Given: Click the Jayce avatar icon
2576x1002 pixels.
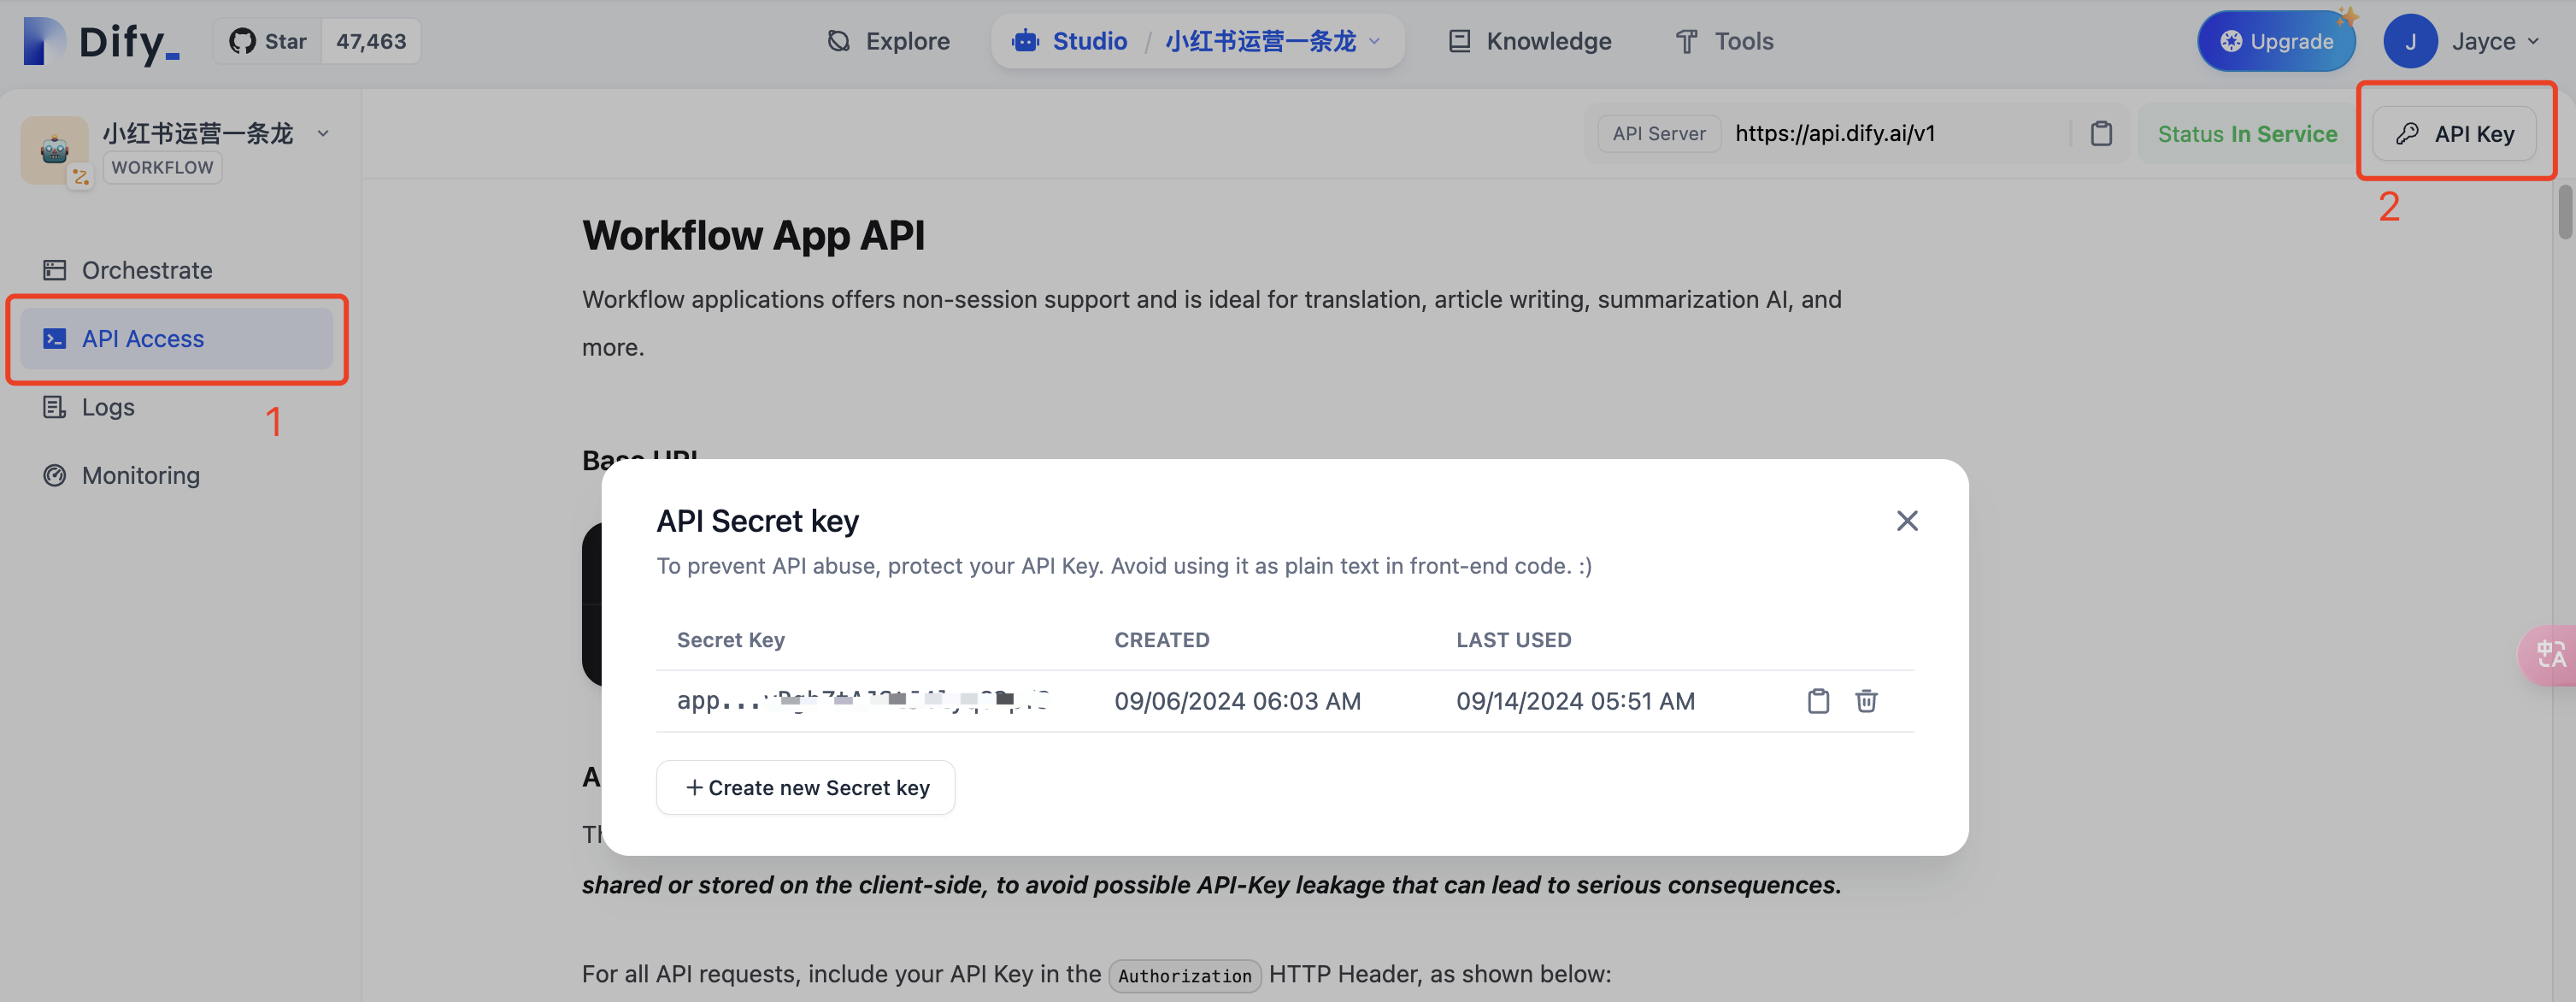Looking at the screenshot, I should tap(2410, 41).
